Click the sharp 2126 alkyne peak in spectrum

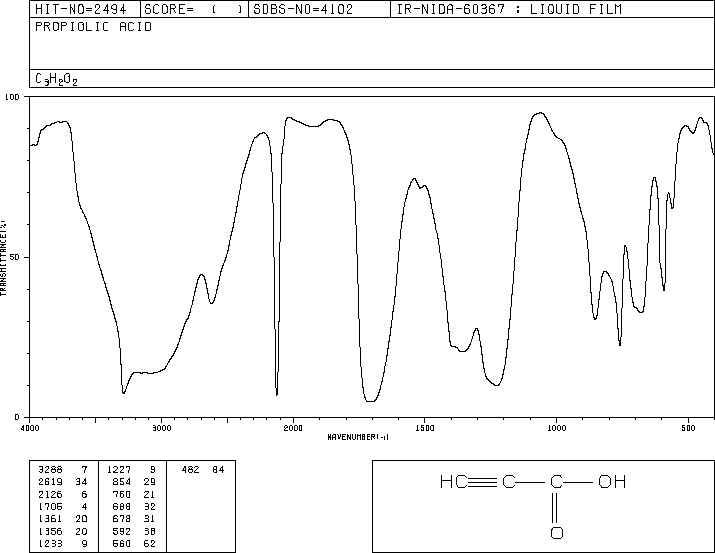click(277, 394)
